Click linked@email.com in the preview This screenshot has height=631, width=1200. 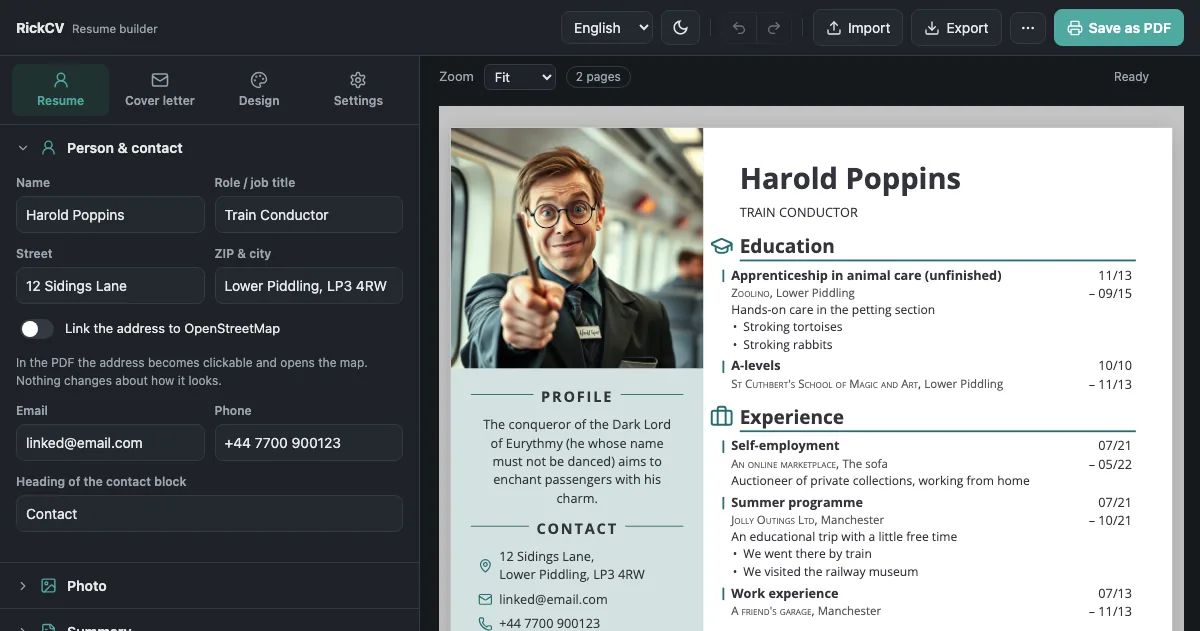(553, 600)
